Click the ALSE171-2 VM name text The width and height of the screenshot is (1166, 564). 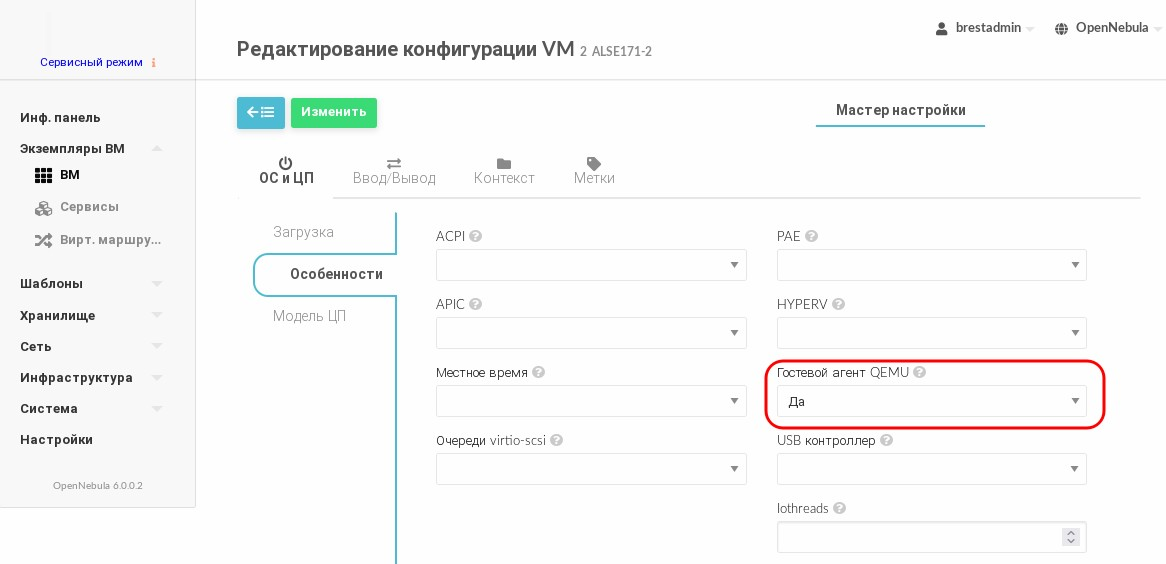[622, 51]
